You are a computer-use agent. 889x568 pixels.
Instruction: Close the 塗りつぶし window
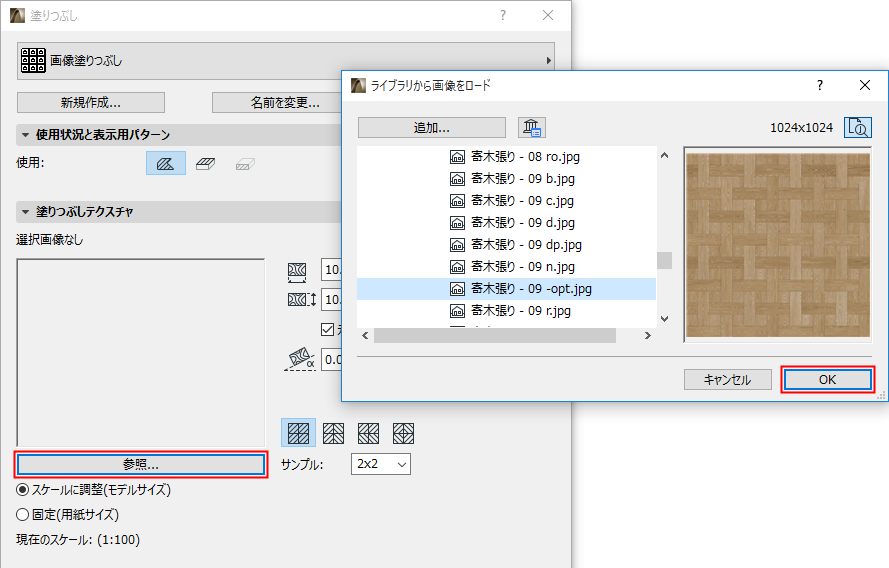pyautogui.click(x=548, y=15)
